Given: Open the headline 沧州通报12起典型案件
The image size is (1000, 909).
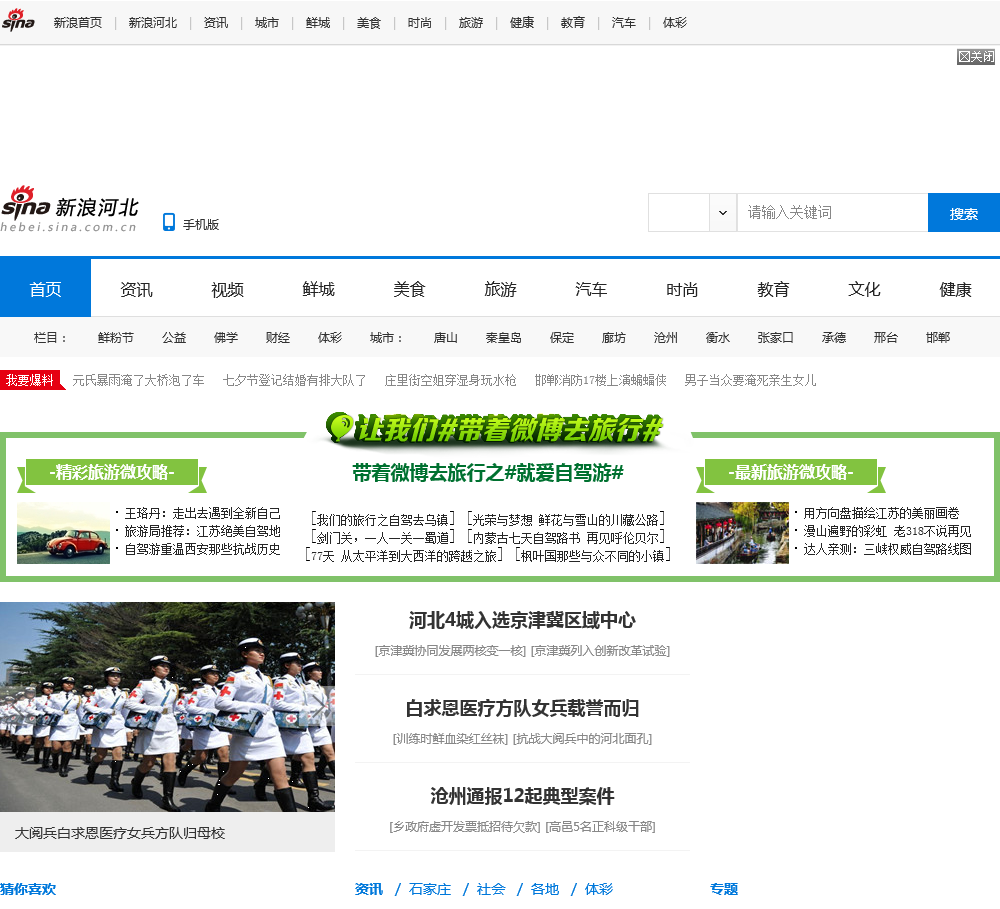Looking at the screenshot, I should 522,796.
